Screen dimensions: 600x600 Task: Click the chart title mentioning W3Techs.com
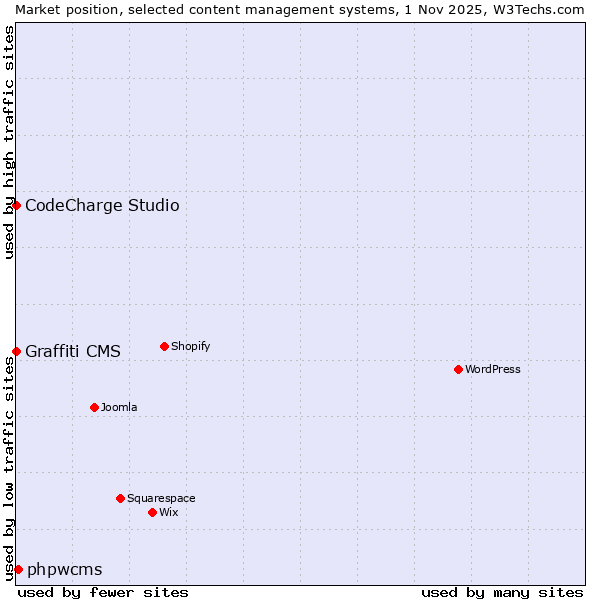tap(300, 9)
